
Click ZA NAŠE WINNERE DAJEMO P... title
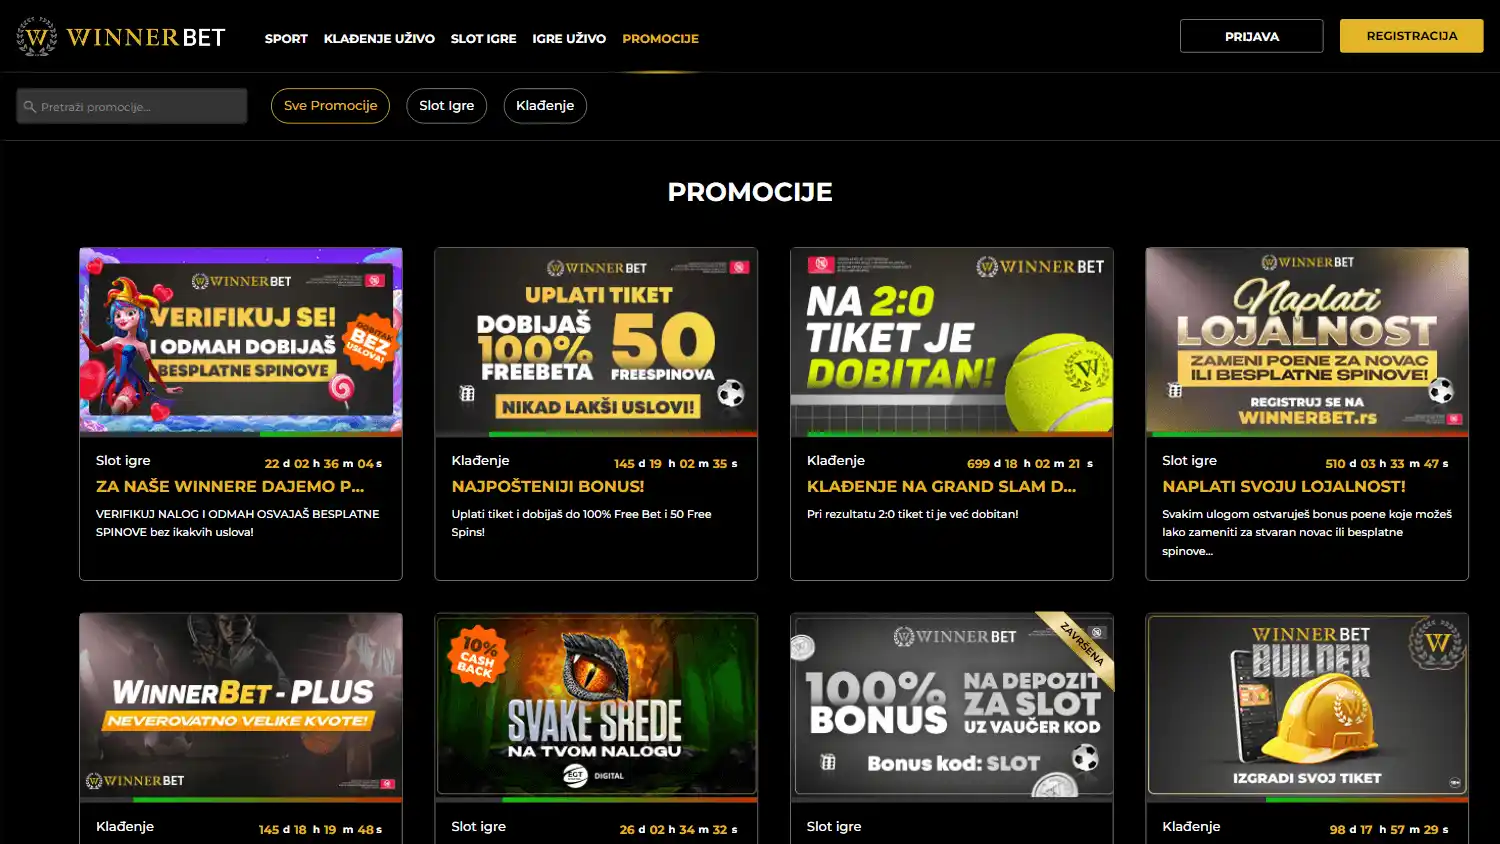tap(230, 487)
